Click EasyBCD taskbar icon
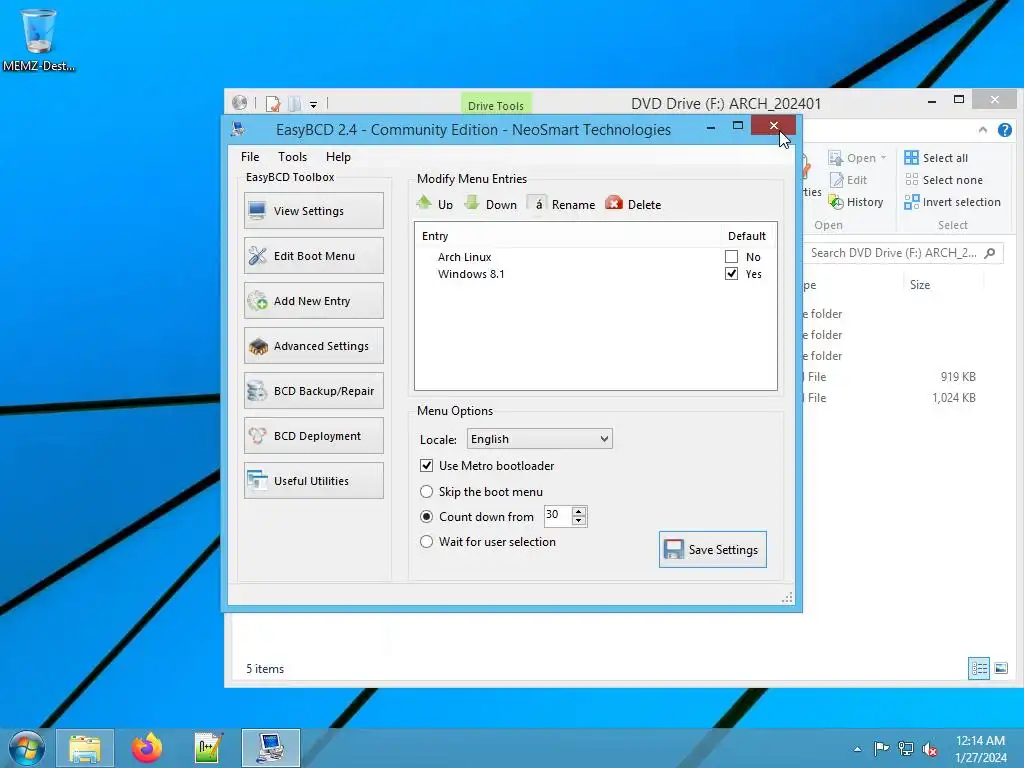Image resolution: width=1024 pixels, height=768 pixels. 270,748
